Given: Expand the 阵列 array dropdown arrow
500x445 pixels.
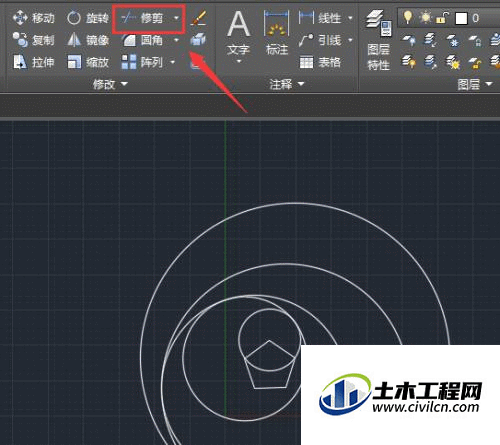Looking at the screenshot, I should coord(172,62).
